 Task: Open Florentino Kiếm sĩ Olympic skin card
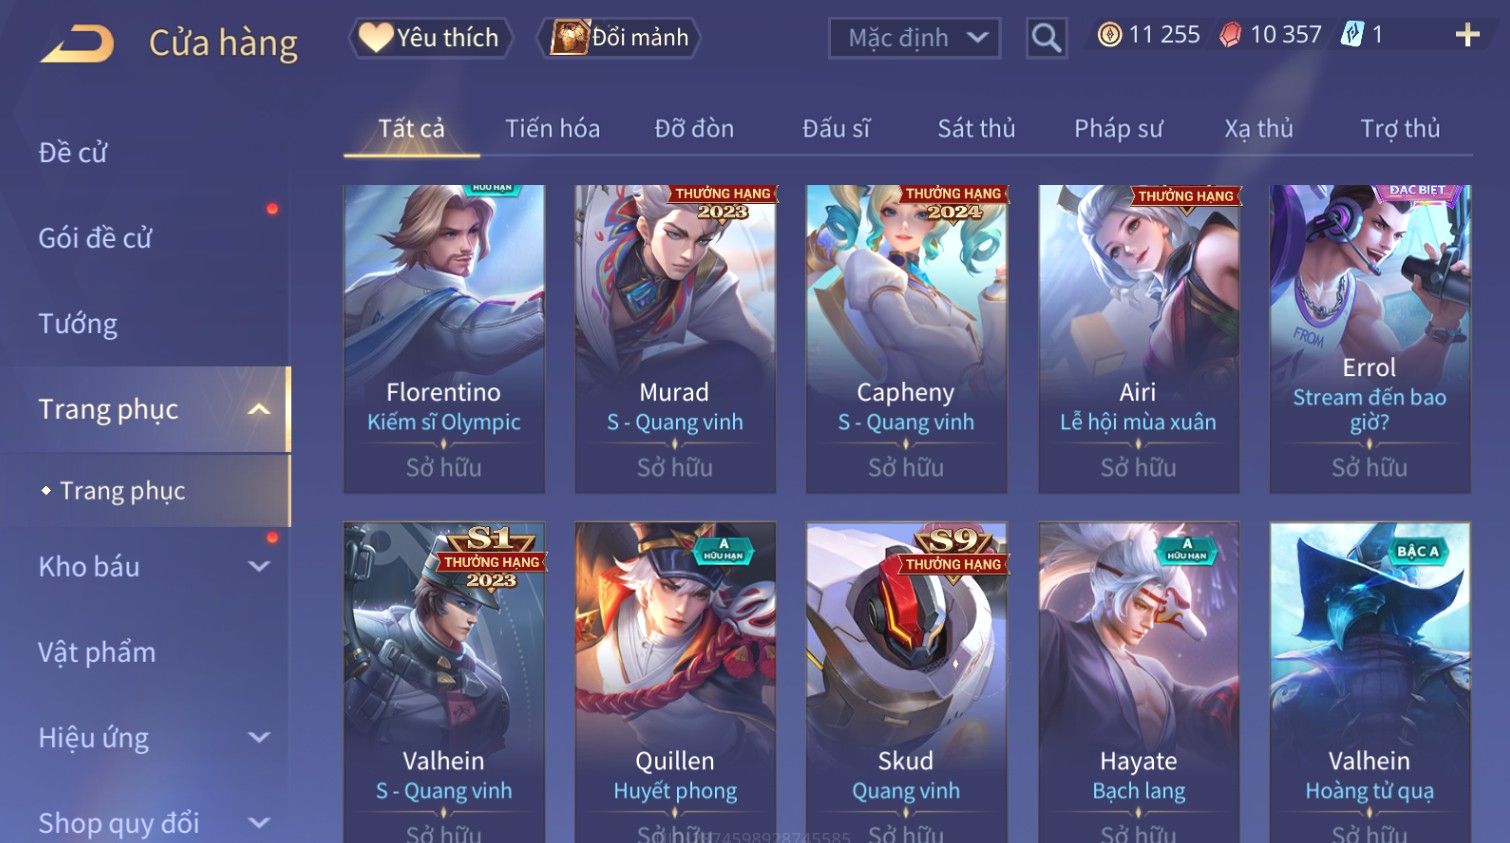point(444,338)
